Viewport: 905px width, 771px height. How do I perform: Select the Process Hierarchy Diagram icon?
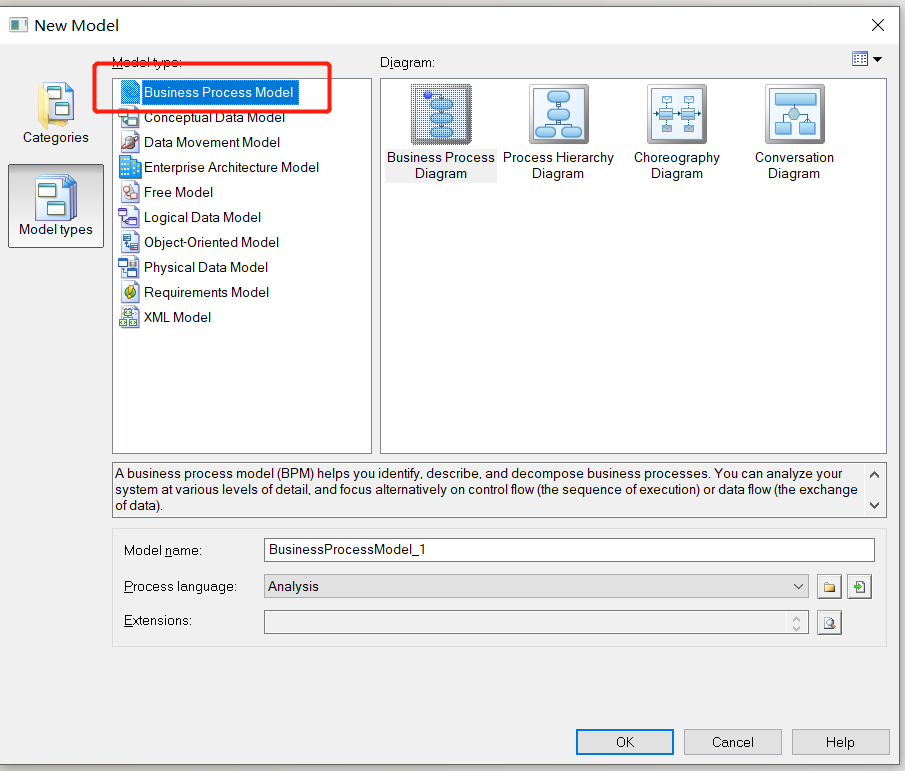[558, 114]
